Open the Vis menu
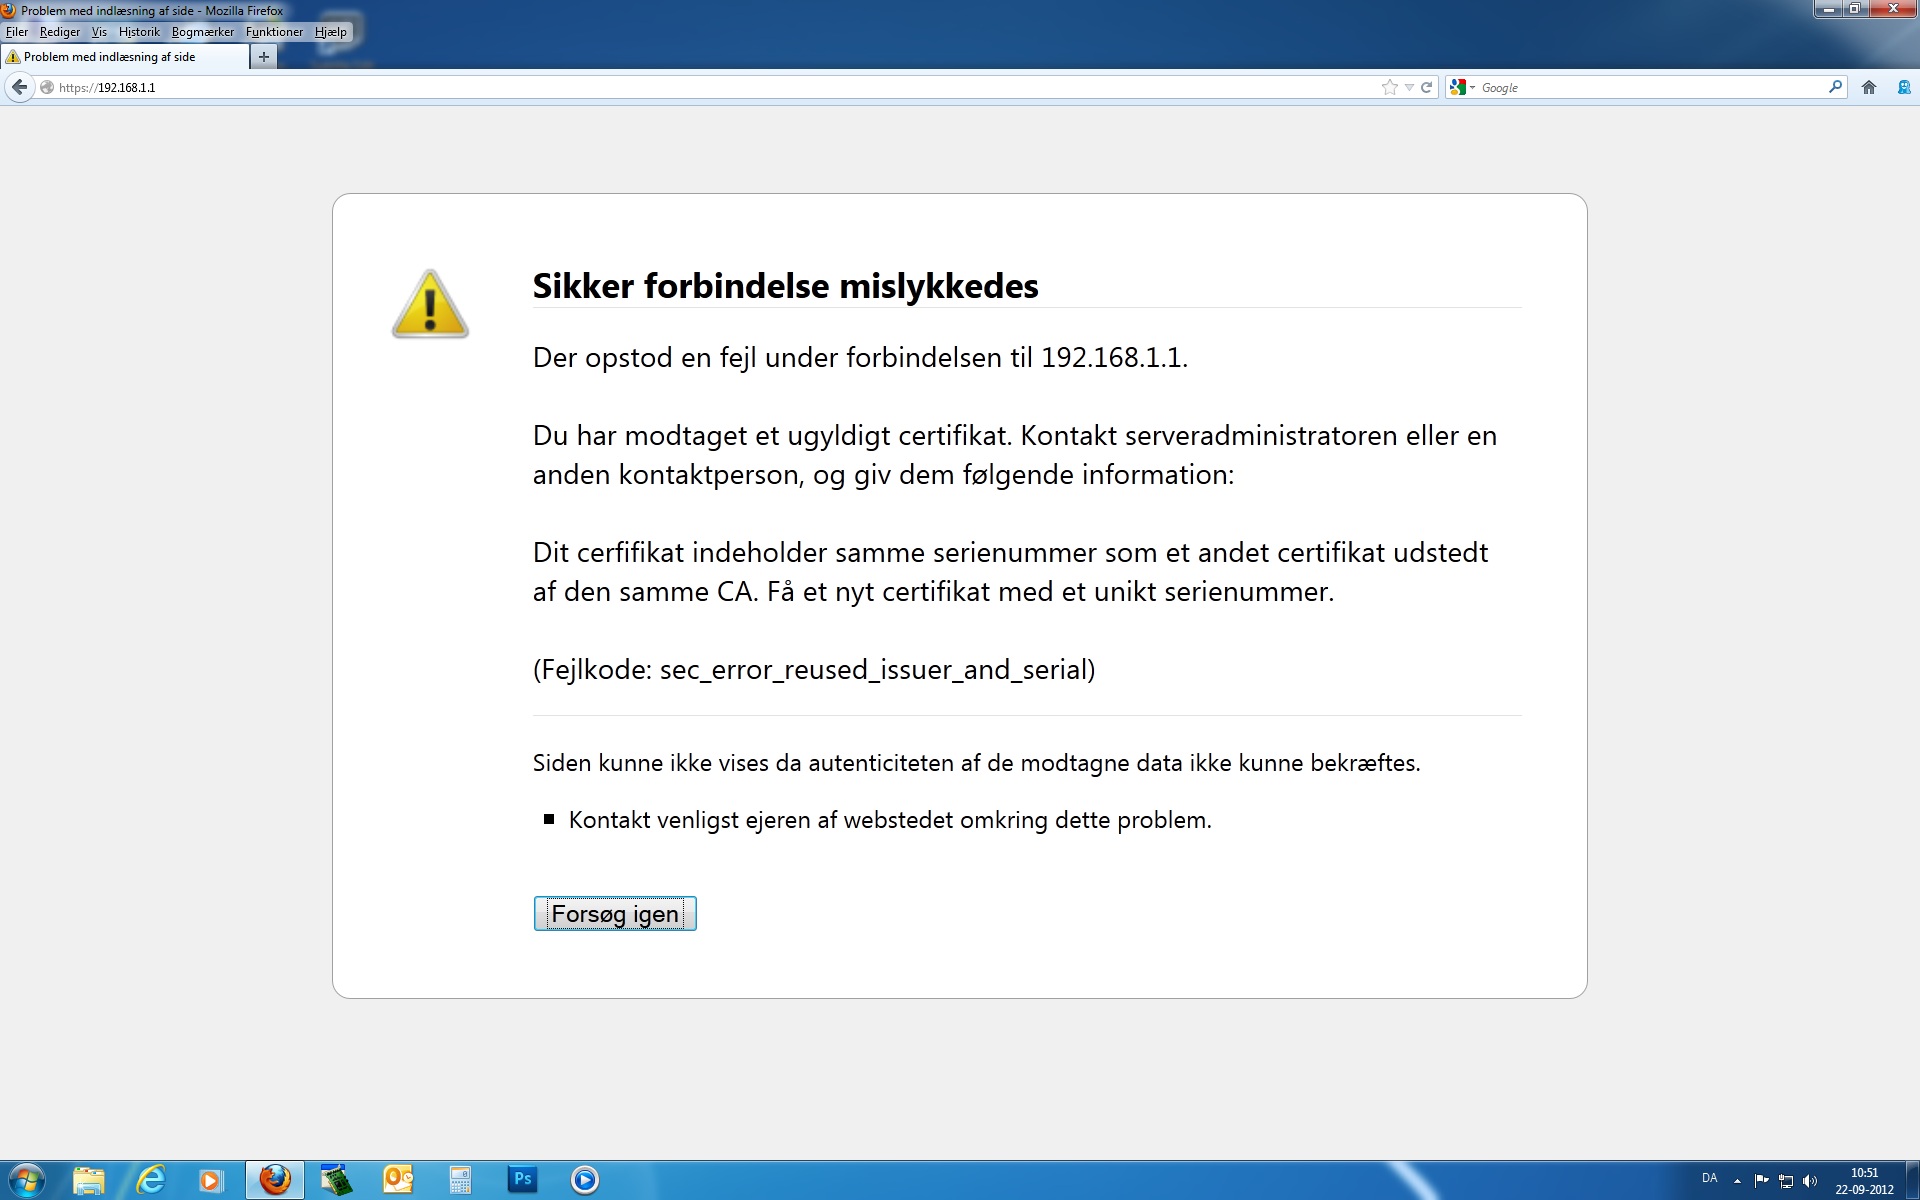The image size is (1920, 1200). click(x=99, y=32)
